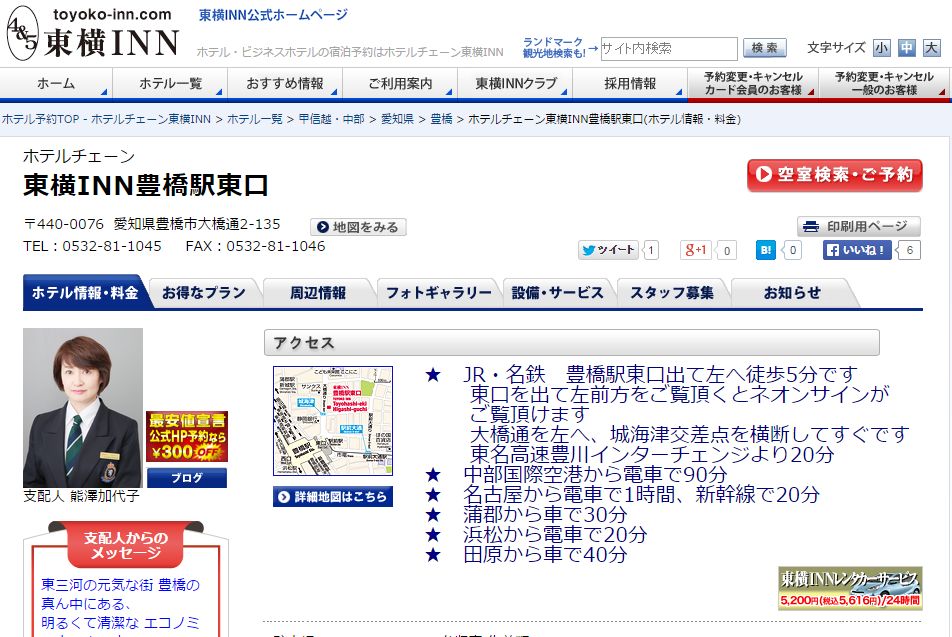Viewport: 952px width, 637px height.
Task: Click the text 中部国際空港から電車で90分
Action: 595,474
